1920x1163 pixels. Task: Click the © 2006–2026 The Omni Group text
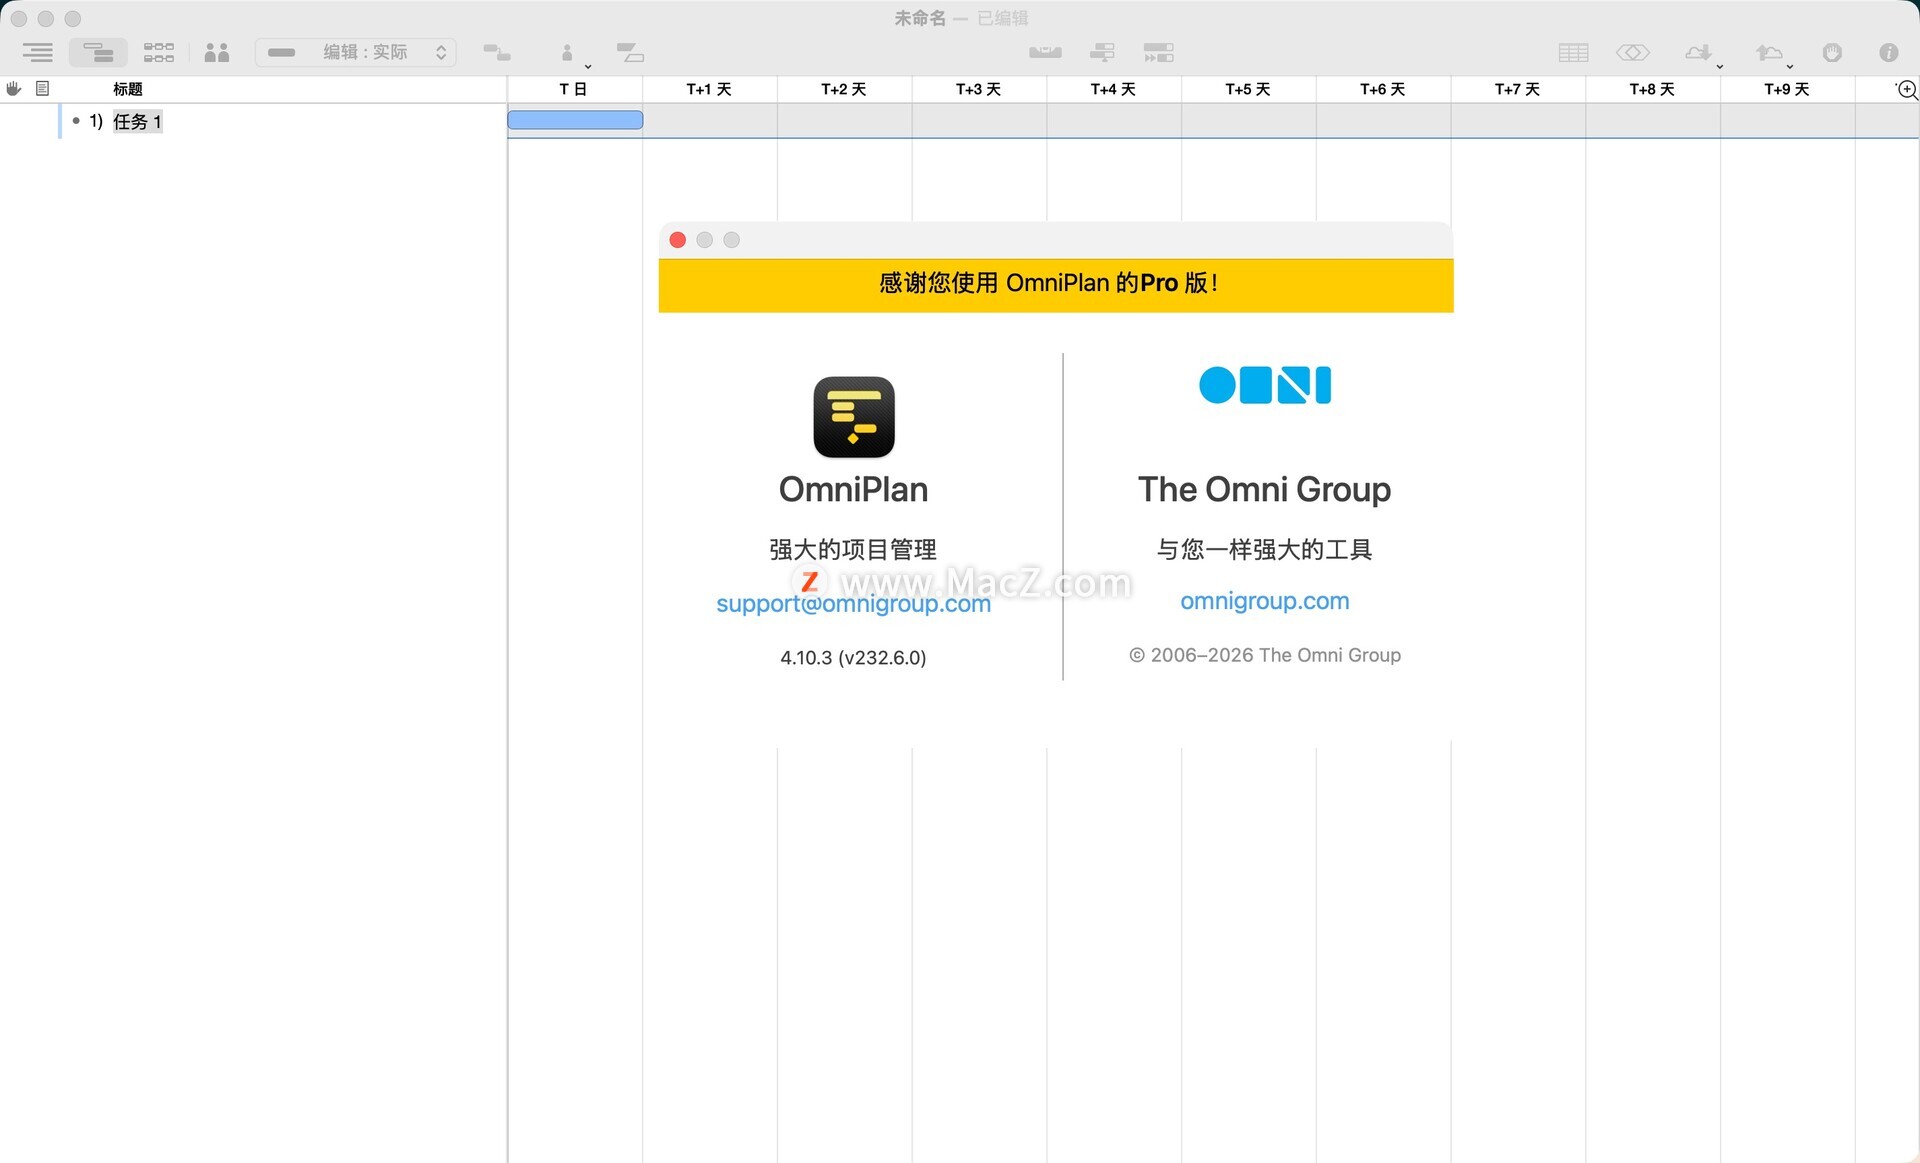coord(1265,655)
